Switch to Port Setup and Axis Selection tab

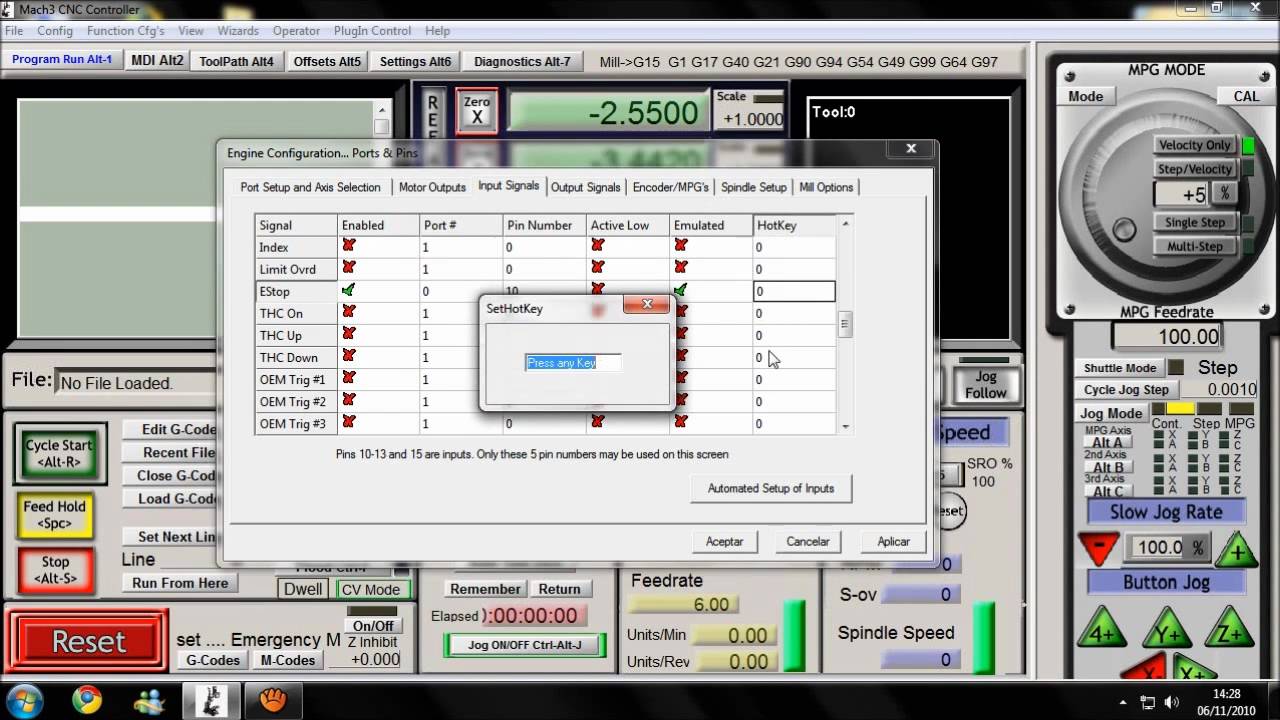coord(310,187)
